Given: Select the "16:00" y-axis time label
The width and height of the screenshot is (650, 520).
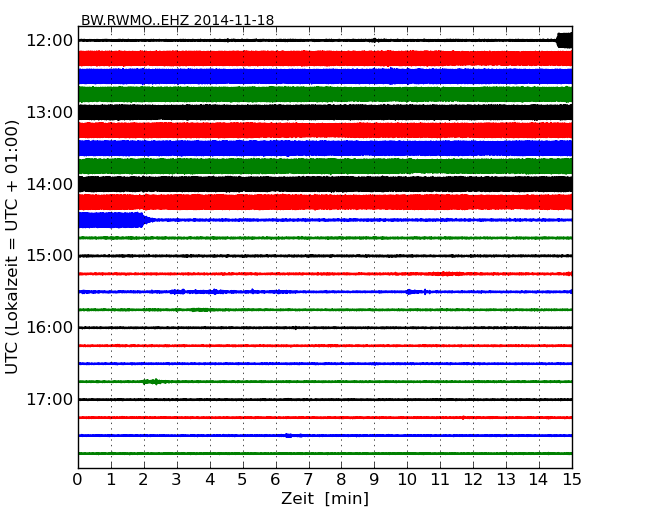Looking at the screenshot, I should click(49, 328).
